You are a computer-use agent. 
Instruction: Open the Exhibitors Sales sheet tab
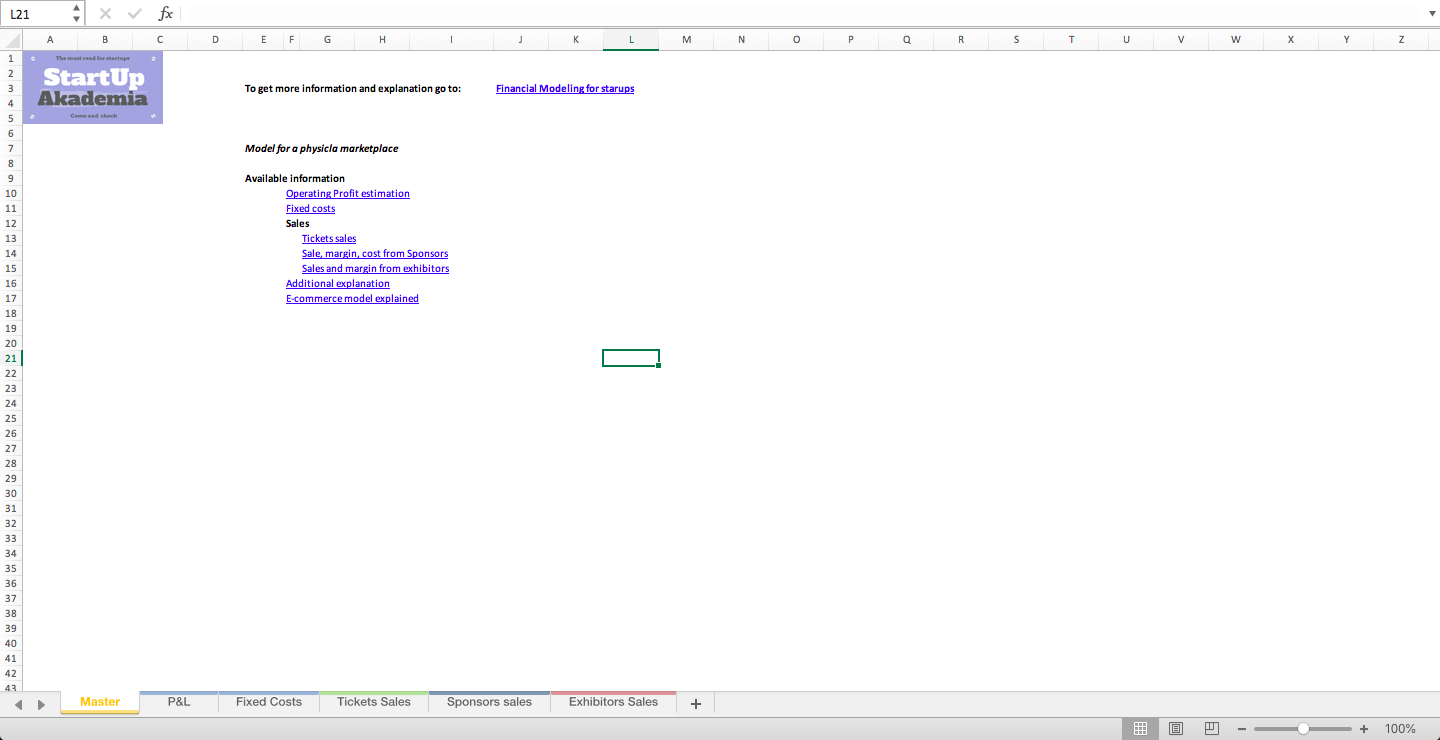pyautogui.click(x=613, y=702)
